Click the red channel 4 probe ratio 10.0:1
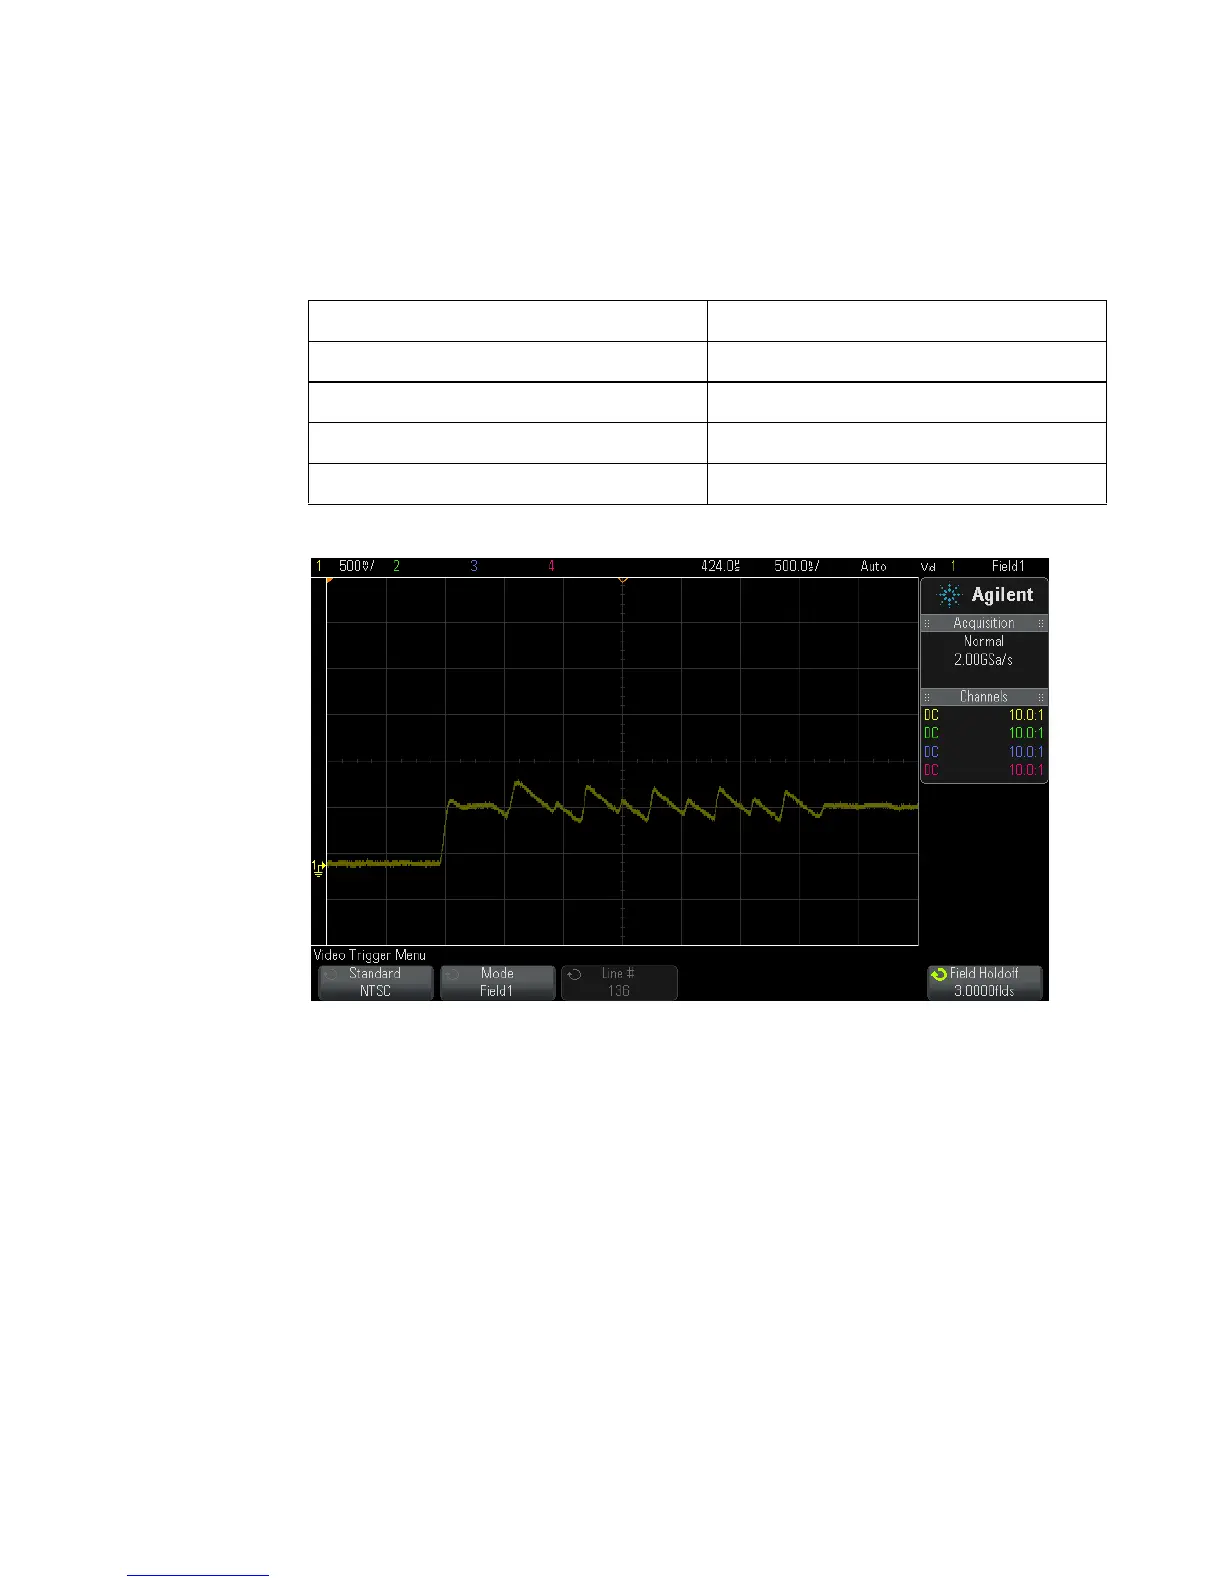Viewport: 1224px width, 1584px height. [x=1026, y=770]
